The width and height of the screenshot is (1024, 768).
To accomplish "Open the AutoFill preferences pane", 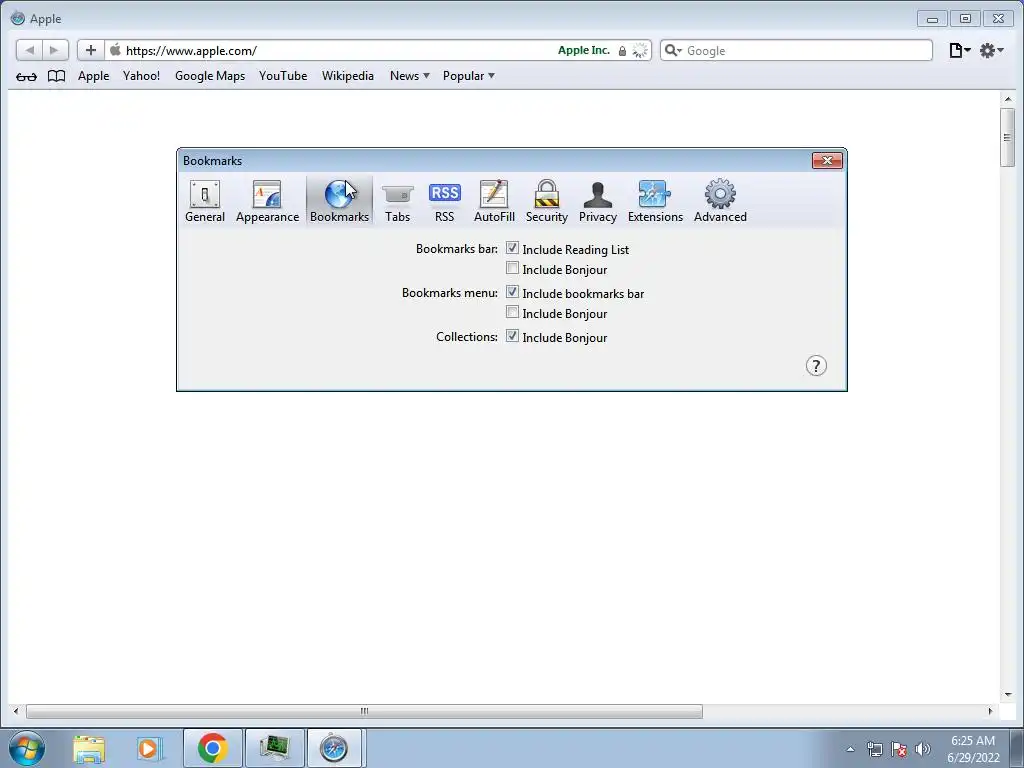I will pos(494,201).
